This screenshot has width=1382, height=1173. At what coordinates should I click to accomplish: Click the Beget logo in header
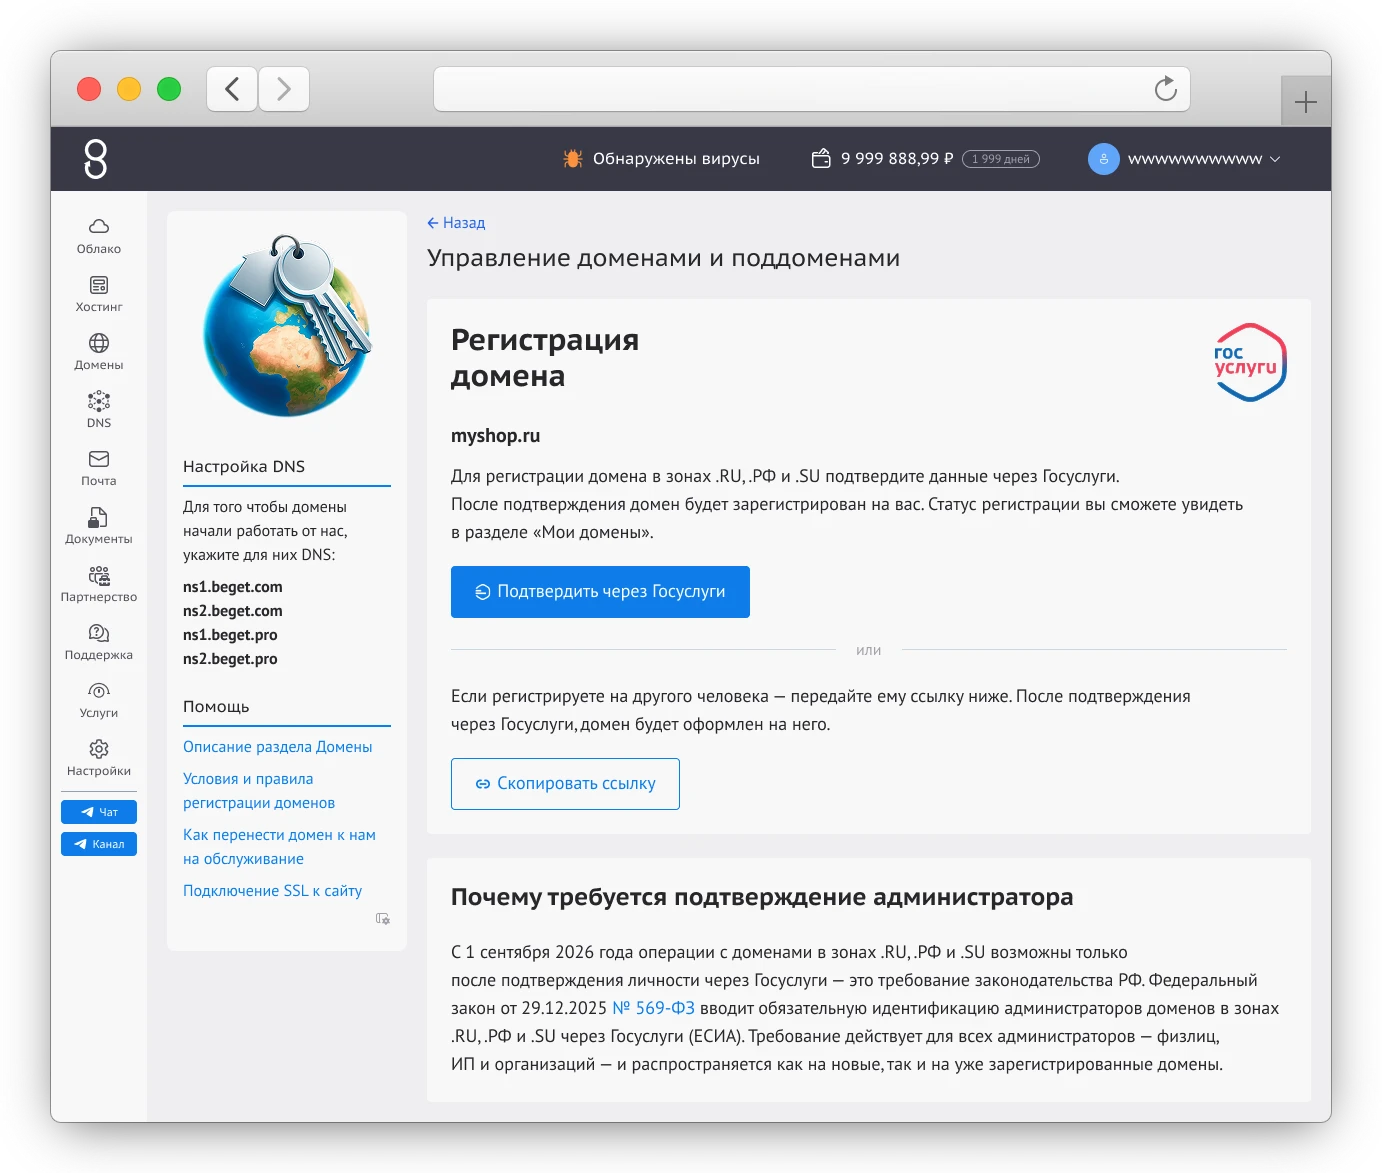pyautogui.click(x=96, y=159)
